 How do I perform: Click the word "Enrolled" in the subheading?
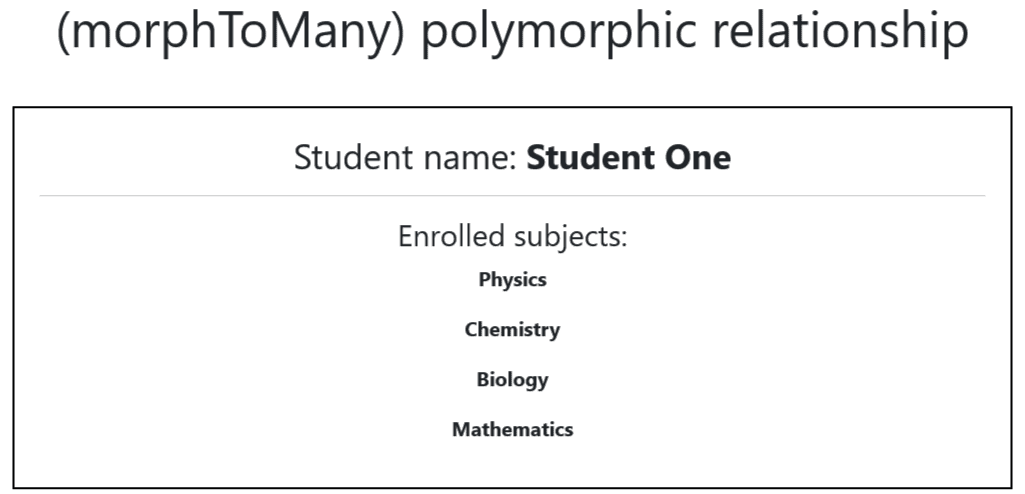click(x=452, y=237)
